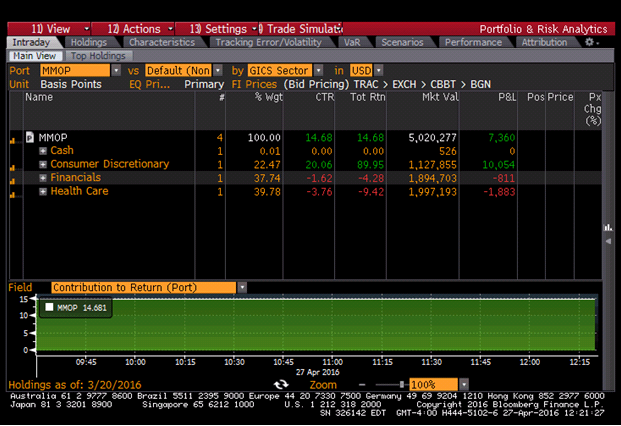Click the collapse arrow on right panel edge

pyautogui.click(x=607, y=228)
